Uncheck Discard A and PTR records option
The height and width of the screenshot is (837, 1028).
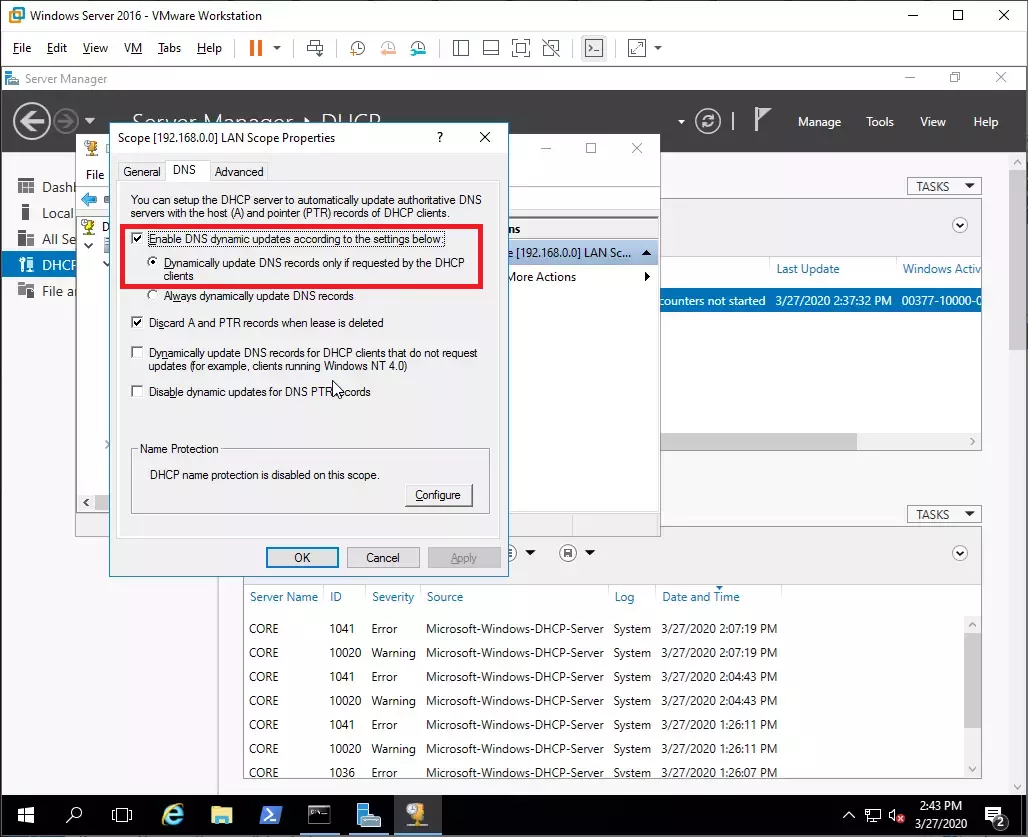[x=137, y=322]
